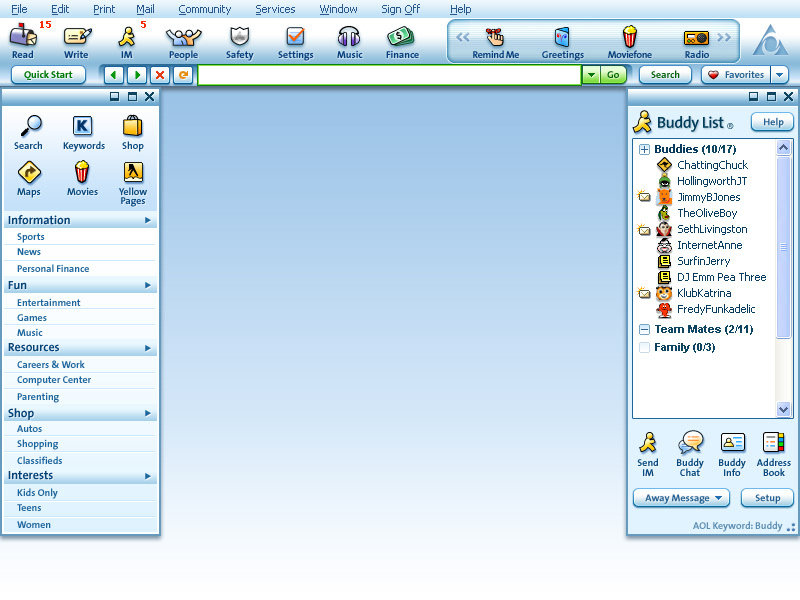Open the Mail menu
The image size is (800, 600).
tap(145, 9)
